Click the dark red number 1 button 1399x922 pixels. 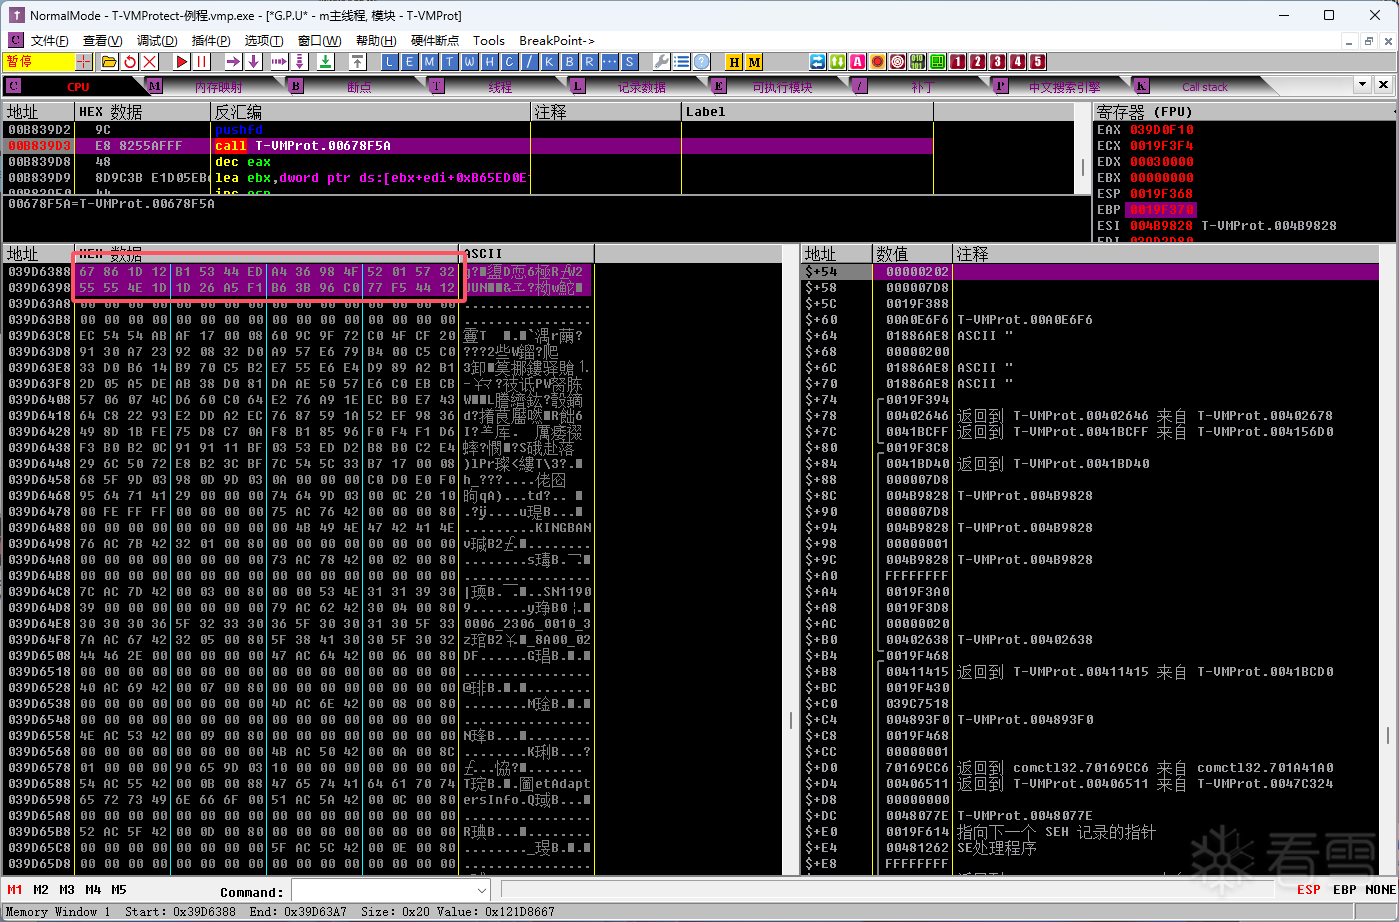[x=957, y=62]
